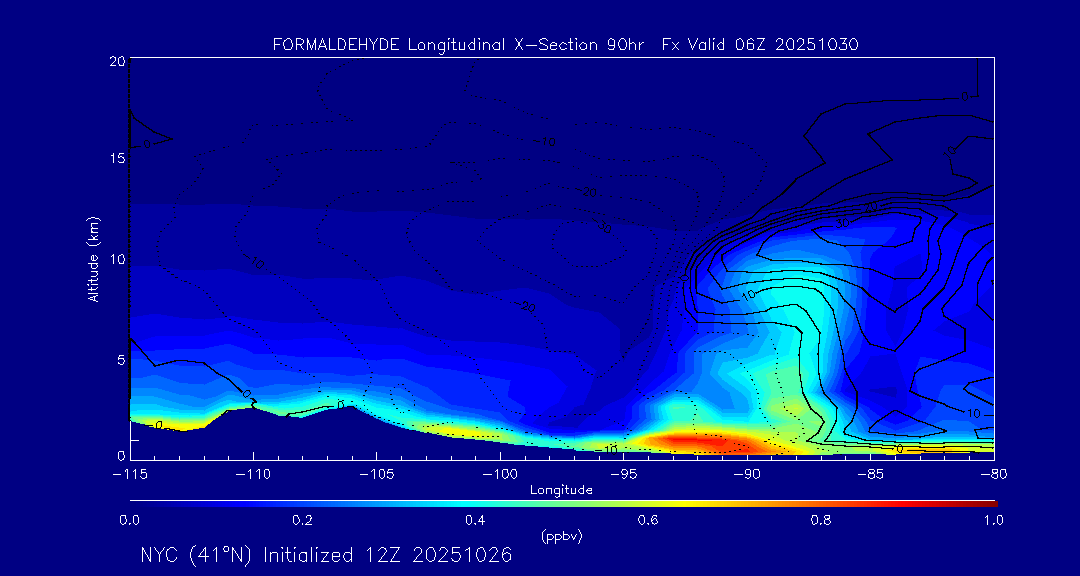Click the colorbar's 0.4 tick label
Image resolution: width=1080 pixels, height=576 pixels.
[475, 520]
